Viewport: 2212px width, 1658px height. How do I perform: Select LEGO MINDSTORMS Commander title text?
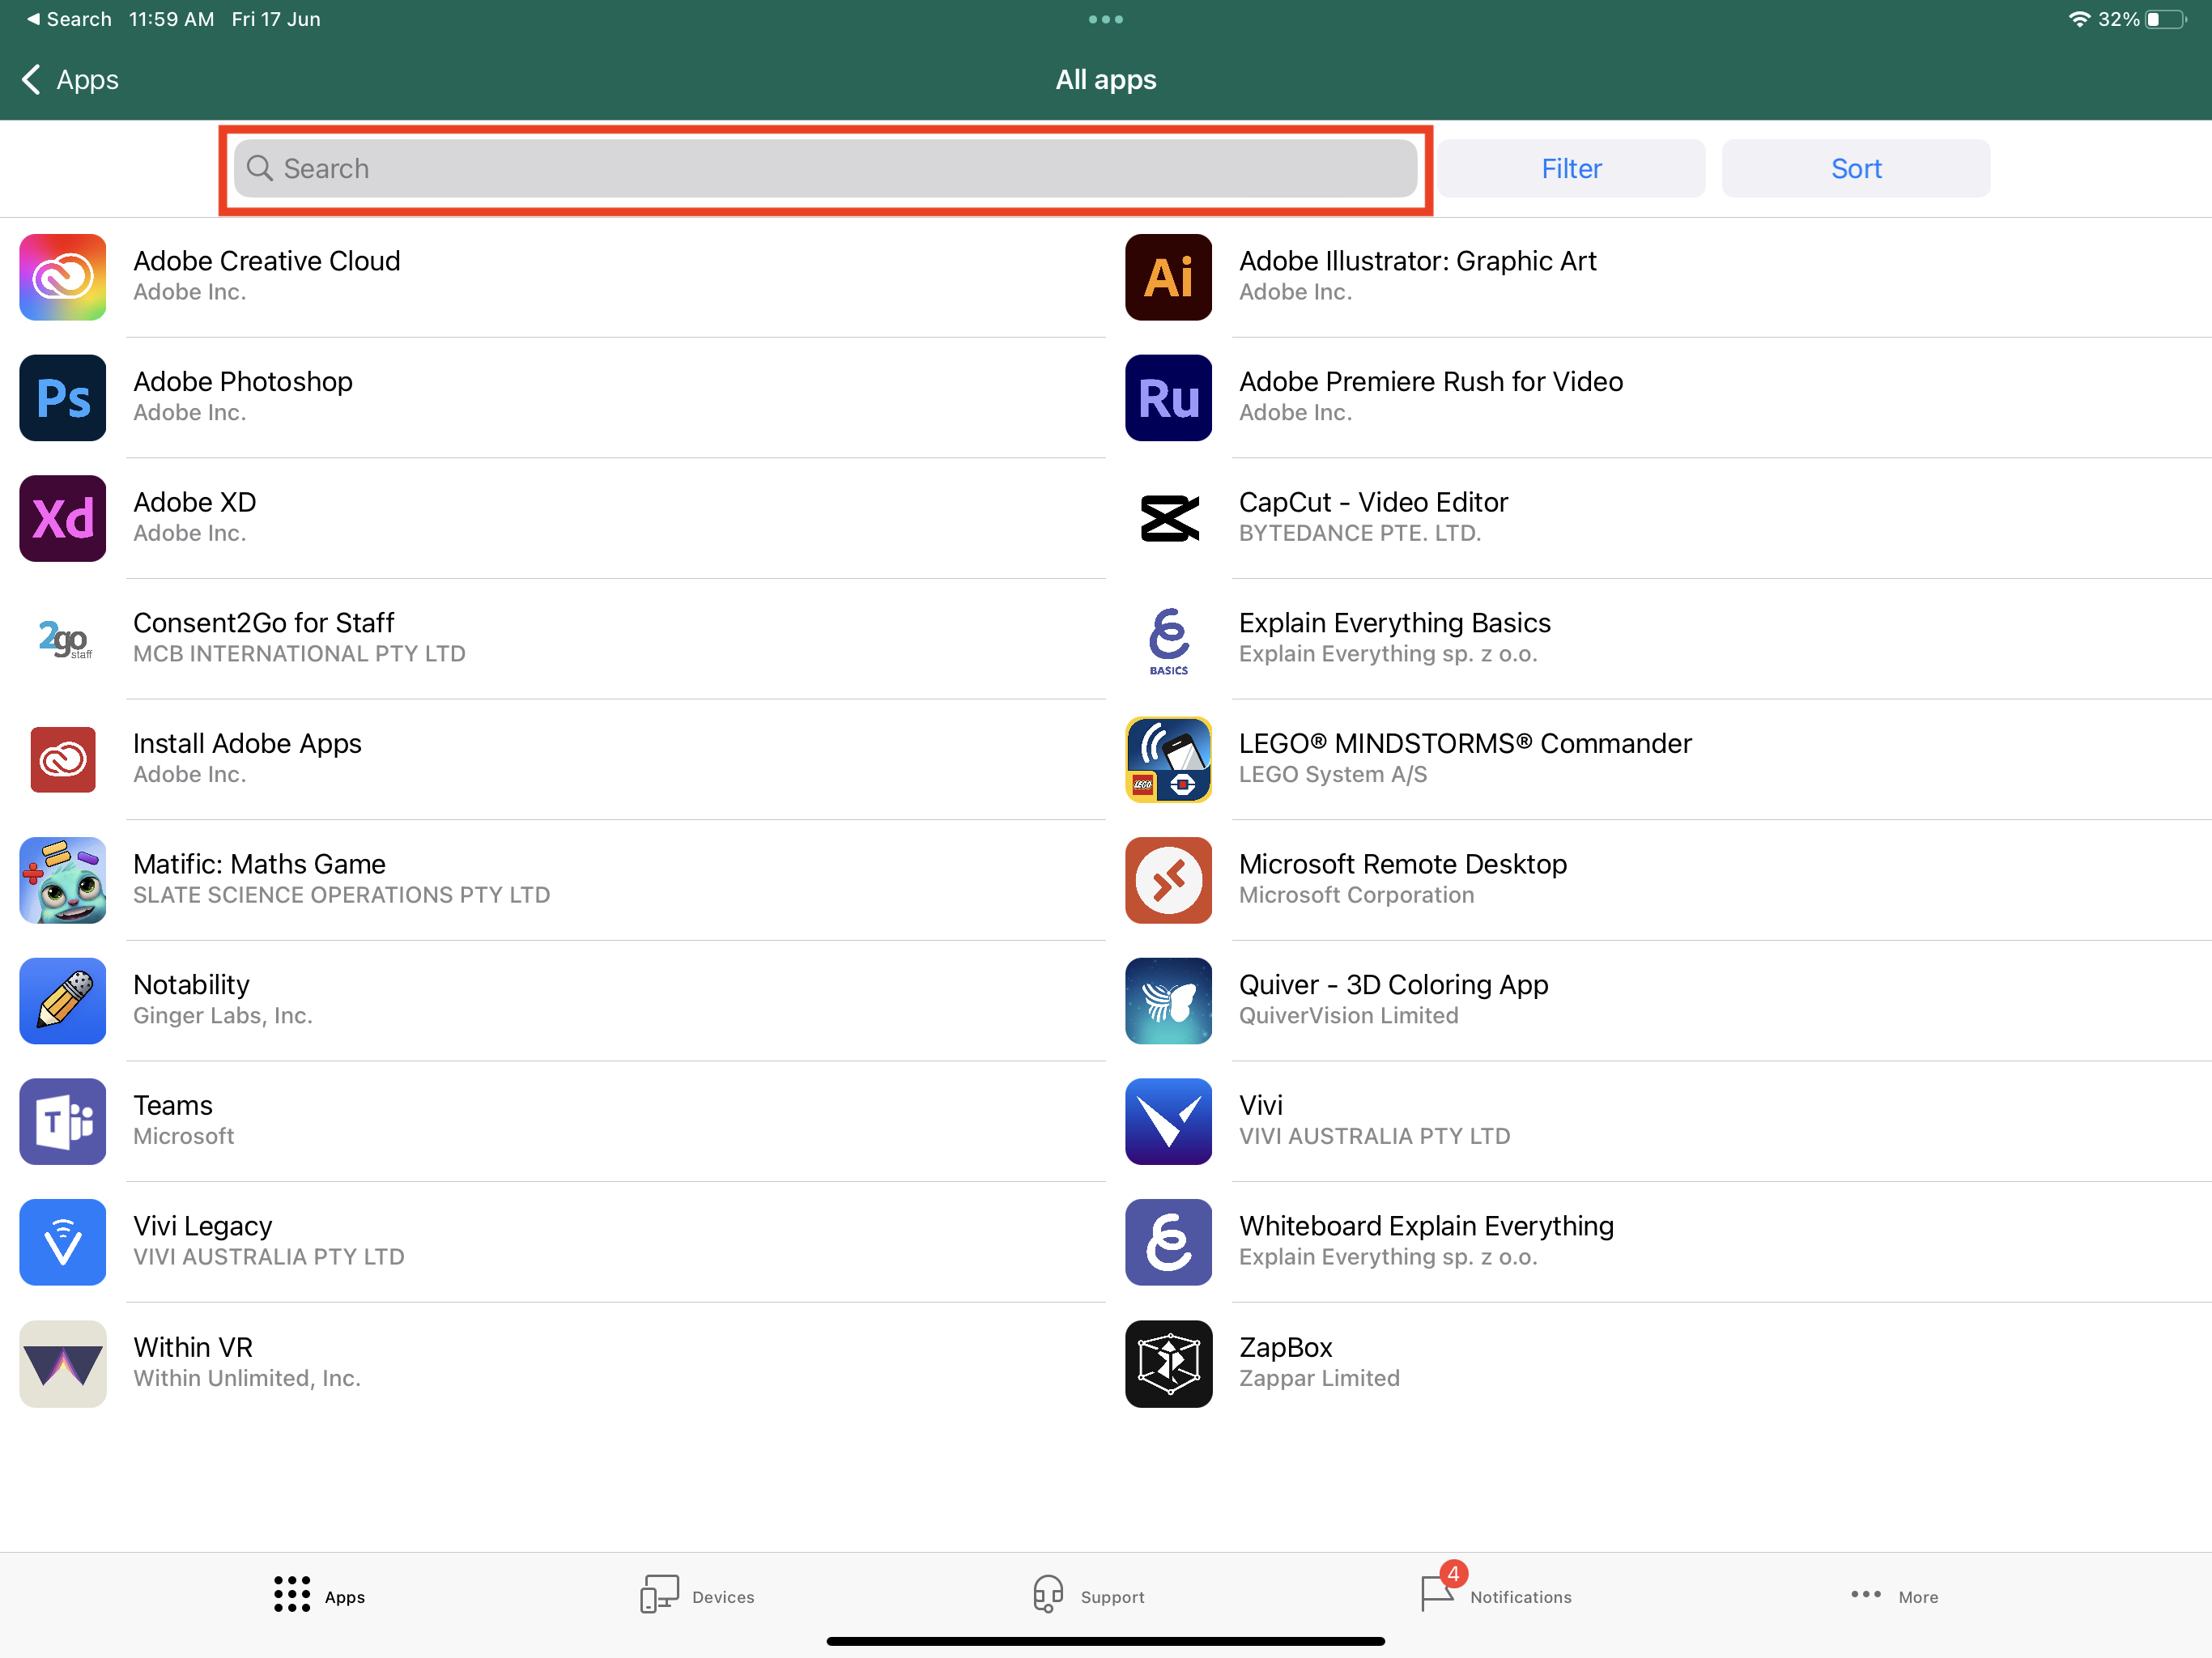(1465, 743)
